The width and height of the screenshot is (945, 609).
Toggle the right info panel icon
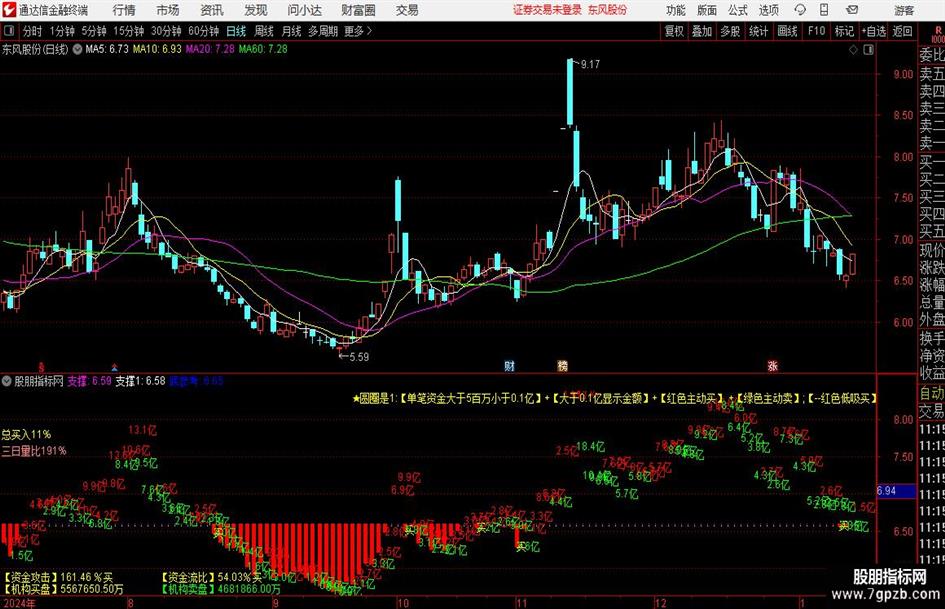point(868,50)
